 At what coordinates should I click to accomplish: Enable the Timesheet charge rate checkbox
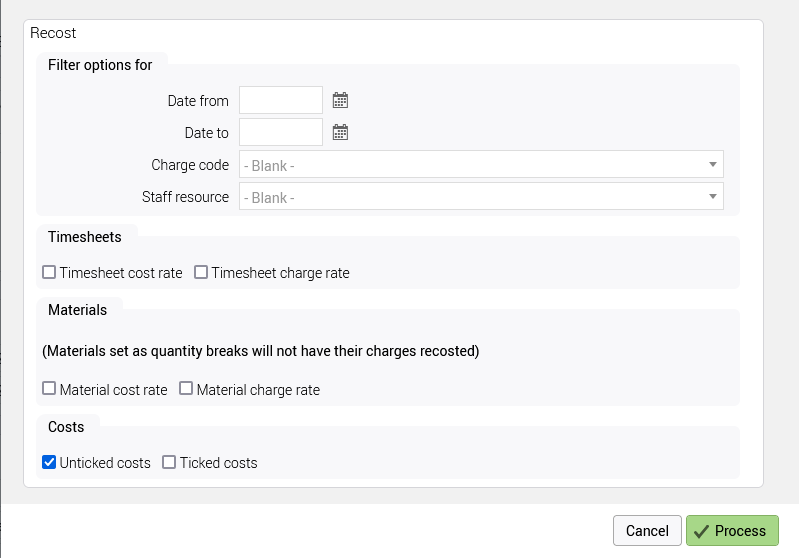coord(201,272)
